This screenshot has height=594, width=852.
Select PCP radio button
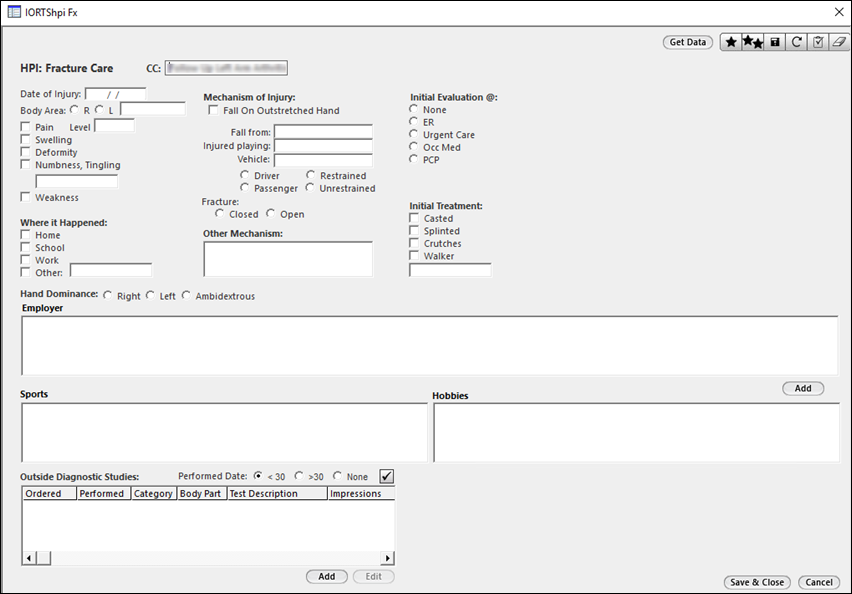pos(414,159)
